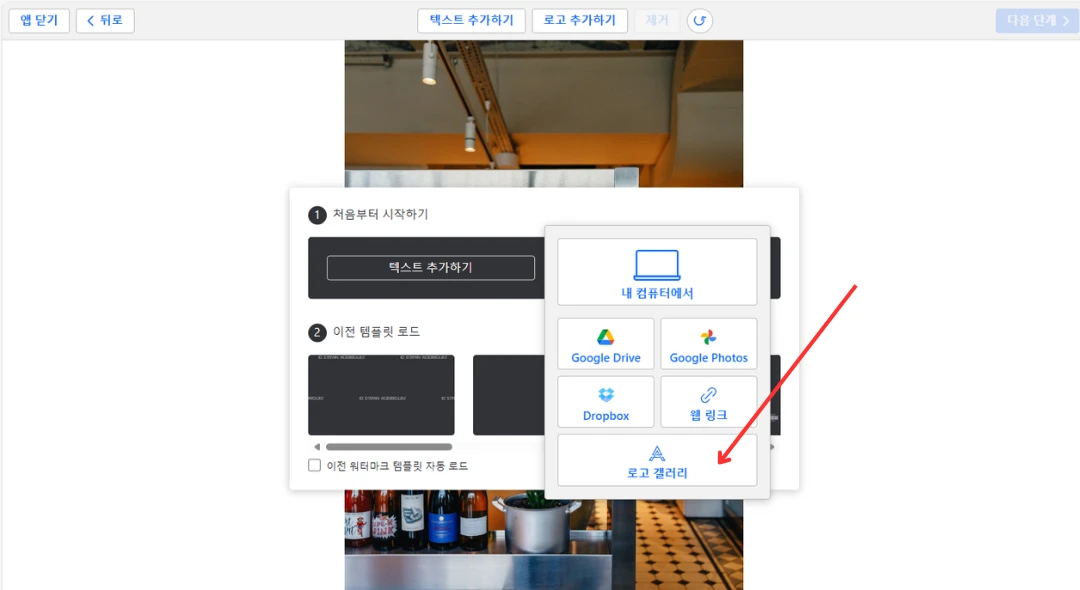Select the 웹 링크 chain-link option
Screen dimensions: 1080x590
click(x=708, y=401)
